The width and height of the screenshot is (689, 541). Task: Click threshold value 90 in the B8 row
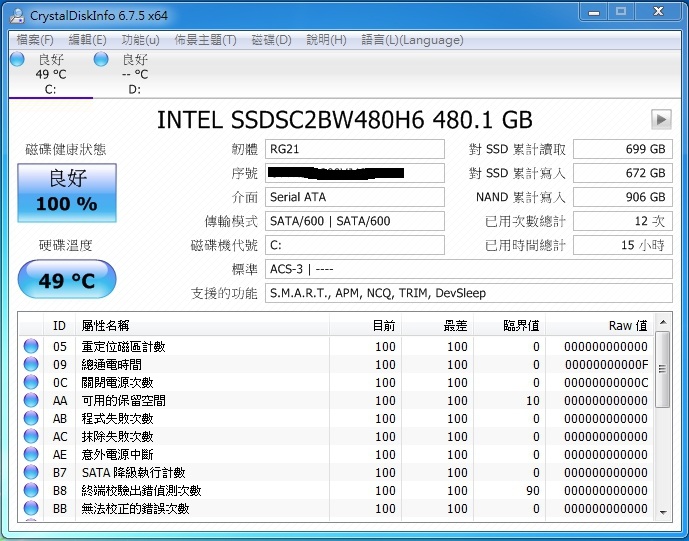point(533,490)
